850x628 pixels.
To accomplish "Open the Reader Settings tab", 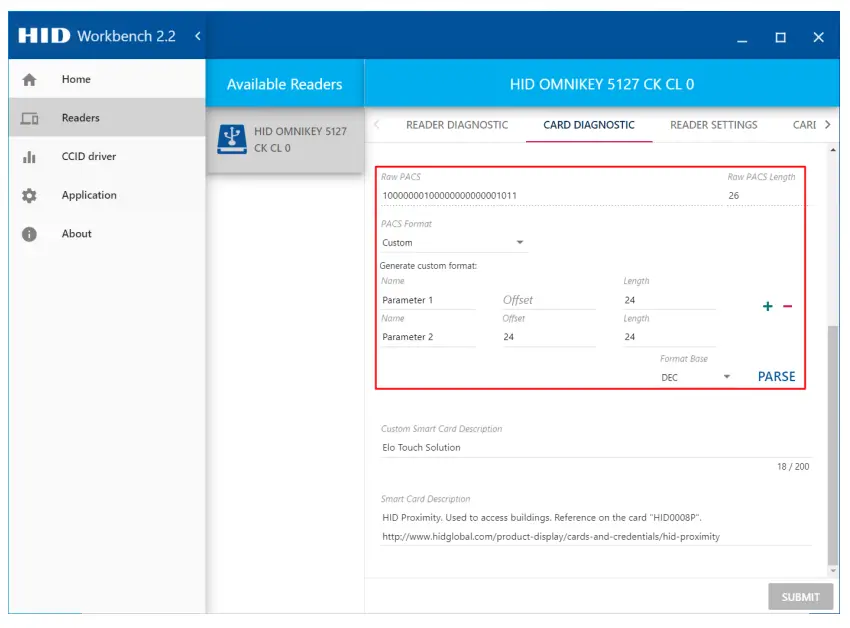I will click(713, 125).
